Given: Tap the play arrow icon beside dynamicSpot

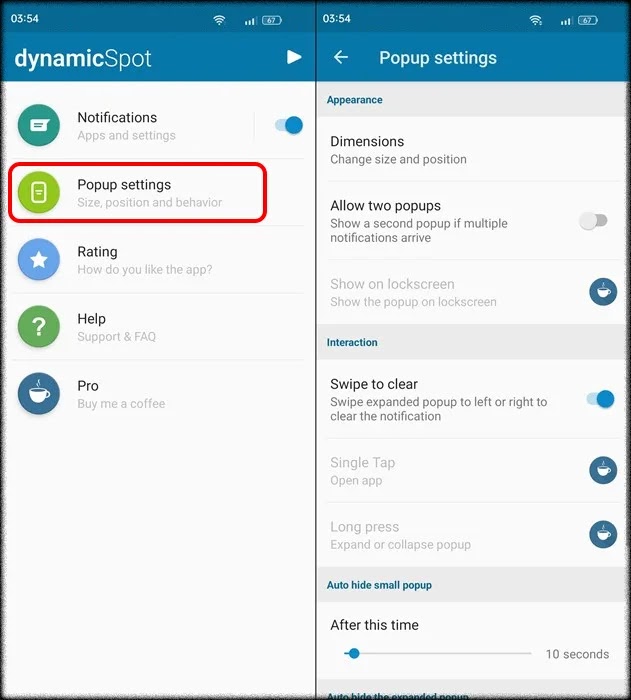Looking at the screenshot, I should tap(294, 57).
